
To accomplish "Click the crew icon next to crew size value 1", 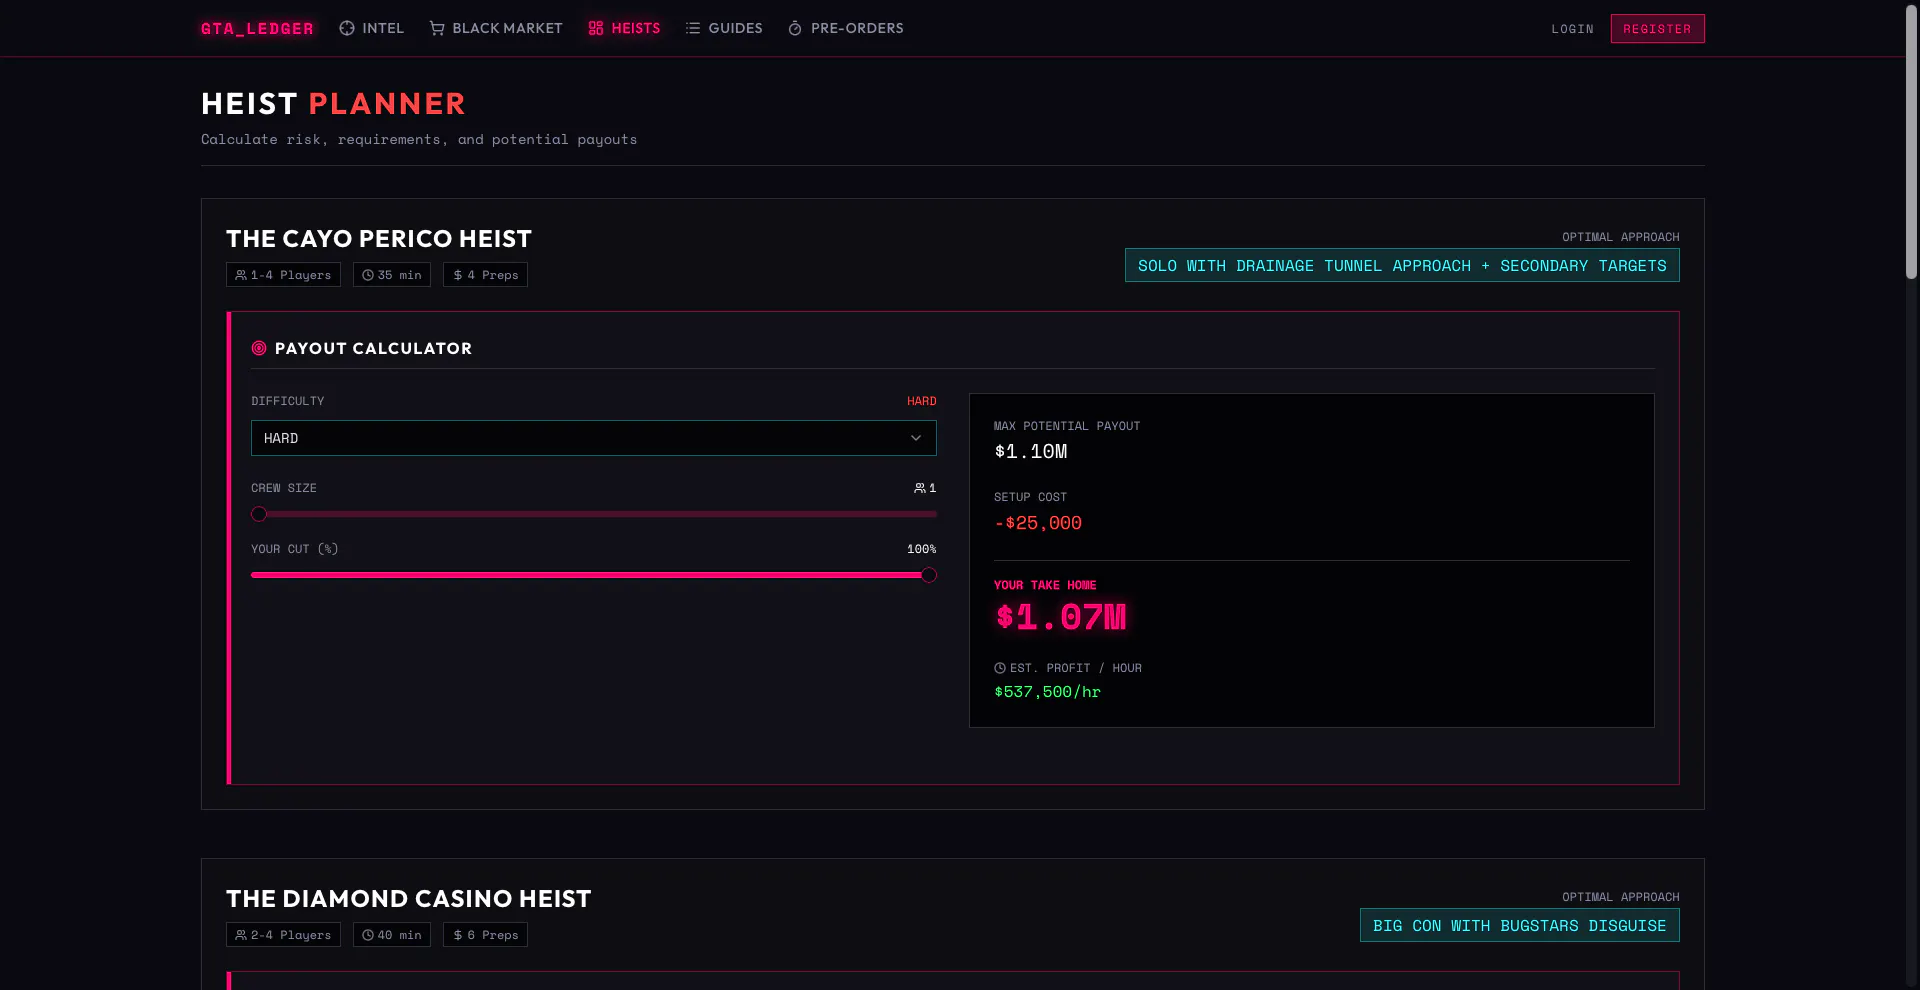I will [920, 488].
